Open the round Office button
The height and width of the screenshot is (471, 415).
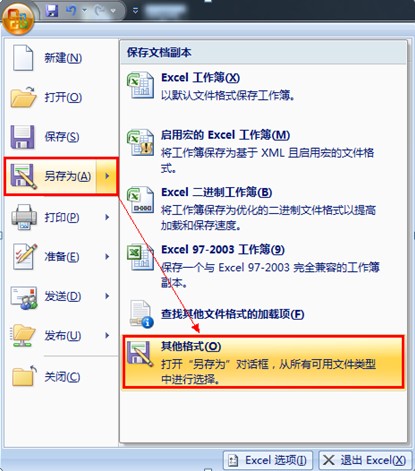point(18,18)
